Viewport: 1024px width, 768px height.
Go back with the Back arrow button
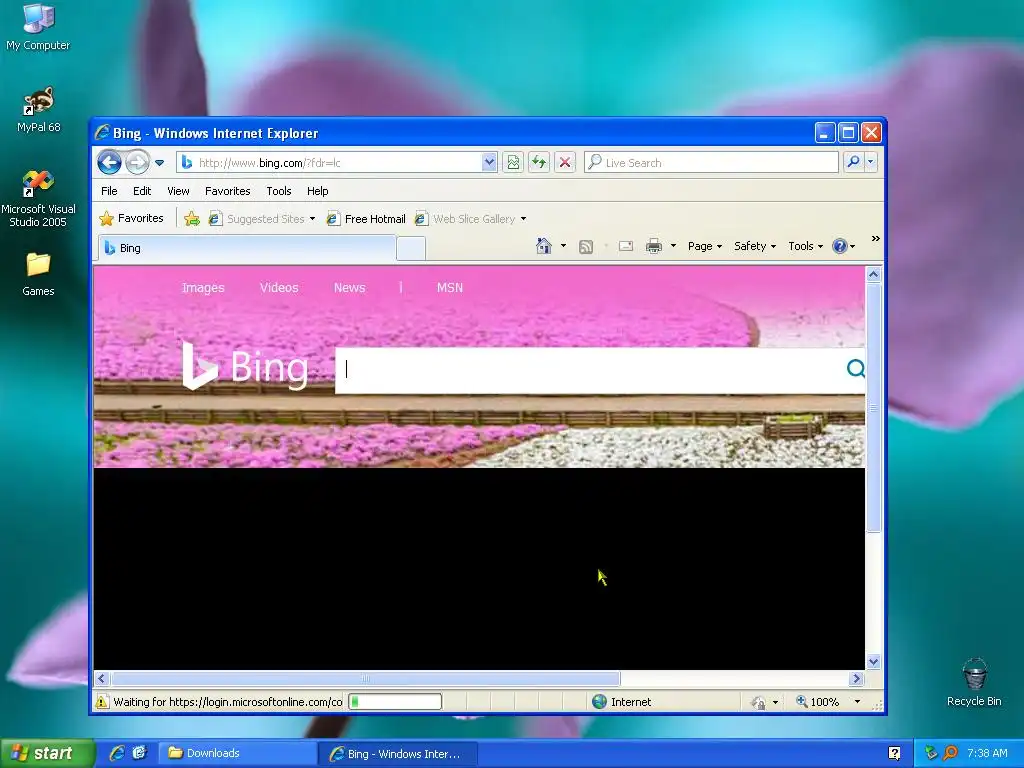coord(109,162)
